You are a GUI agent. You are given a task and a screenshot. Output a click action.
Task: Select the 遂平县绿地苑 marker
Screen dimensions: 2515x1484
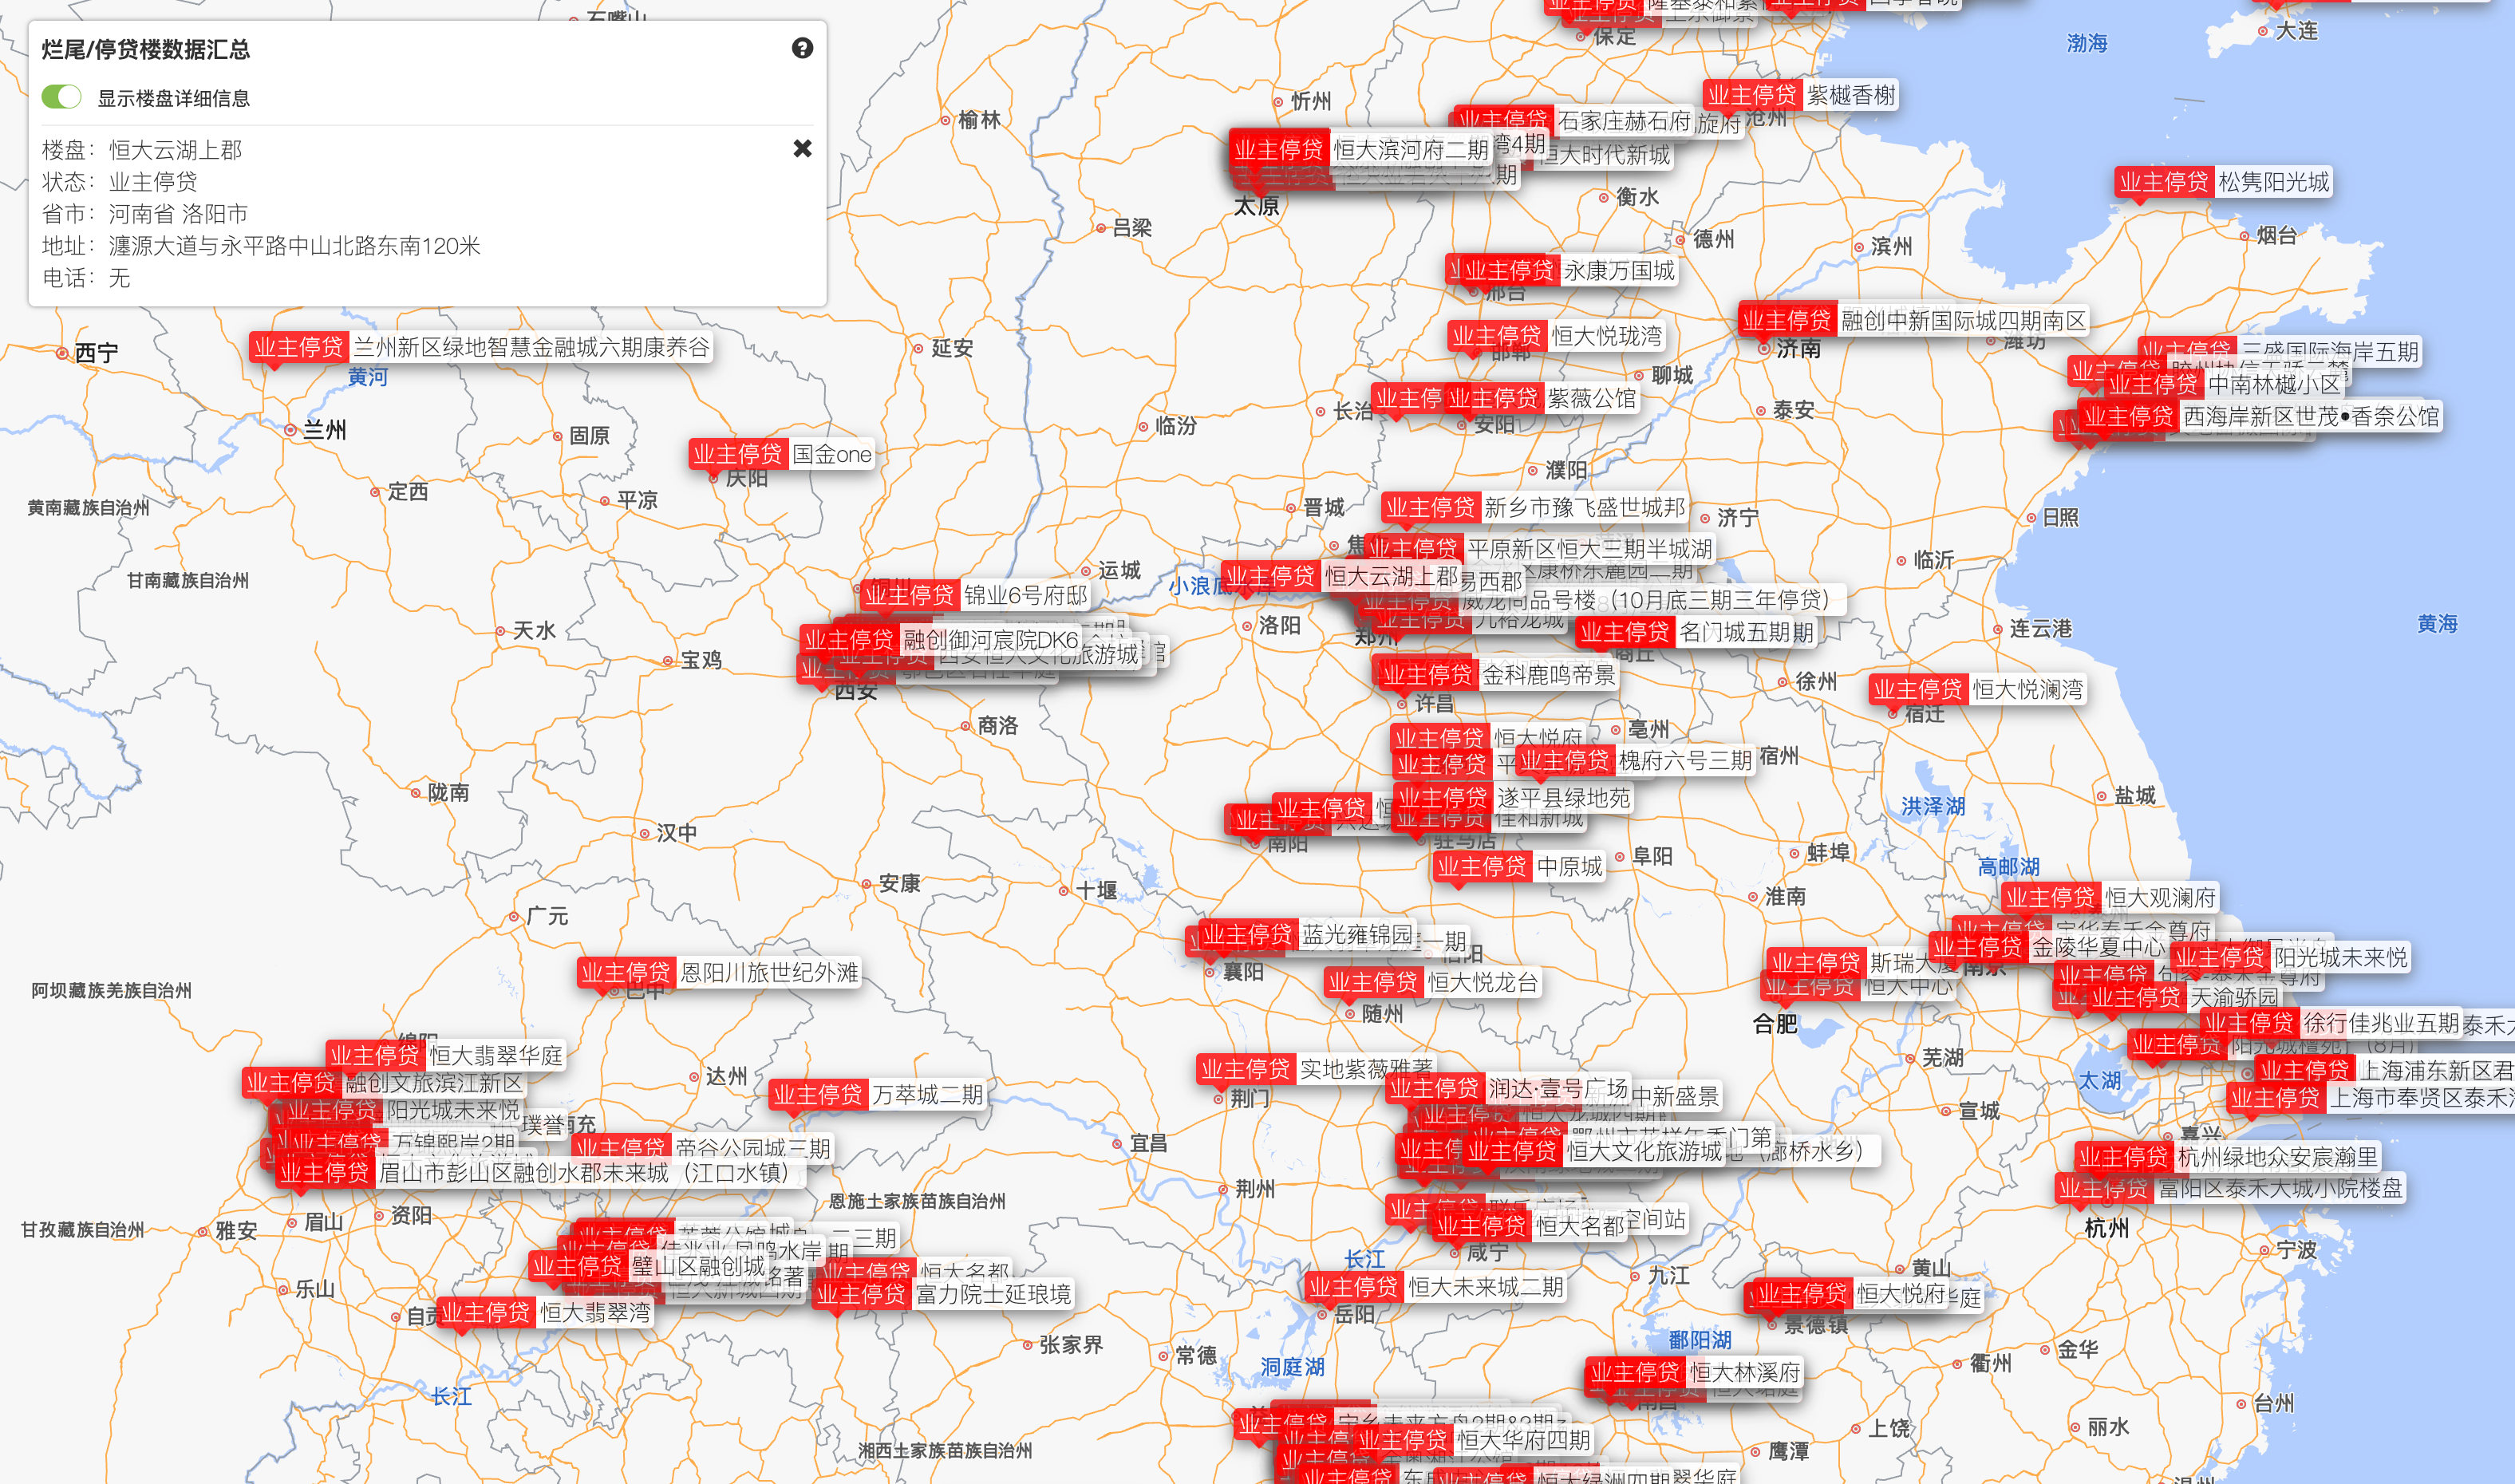(1514, 798)
